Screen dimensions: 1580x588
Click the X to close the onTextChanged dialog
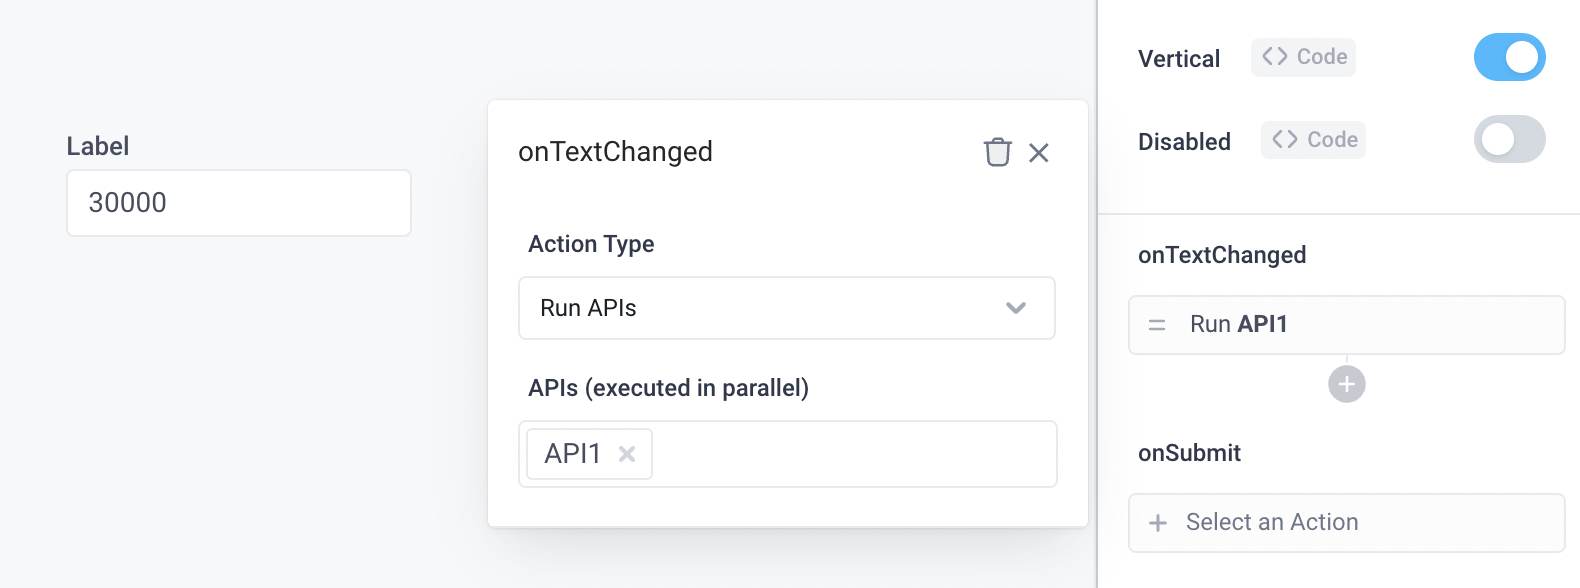pyautogui.click(x=1040, y=152)
